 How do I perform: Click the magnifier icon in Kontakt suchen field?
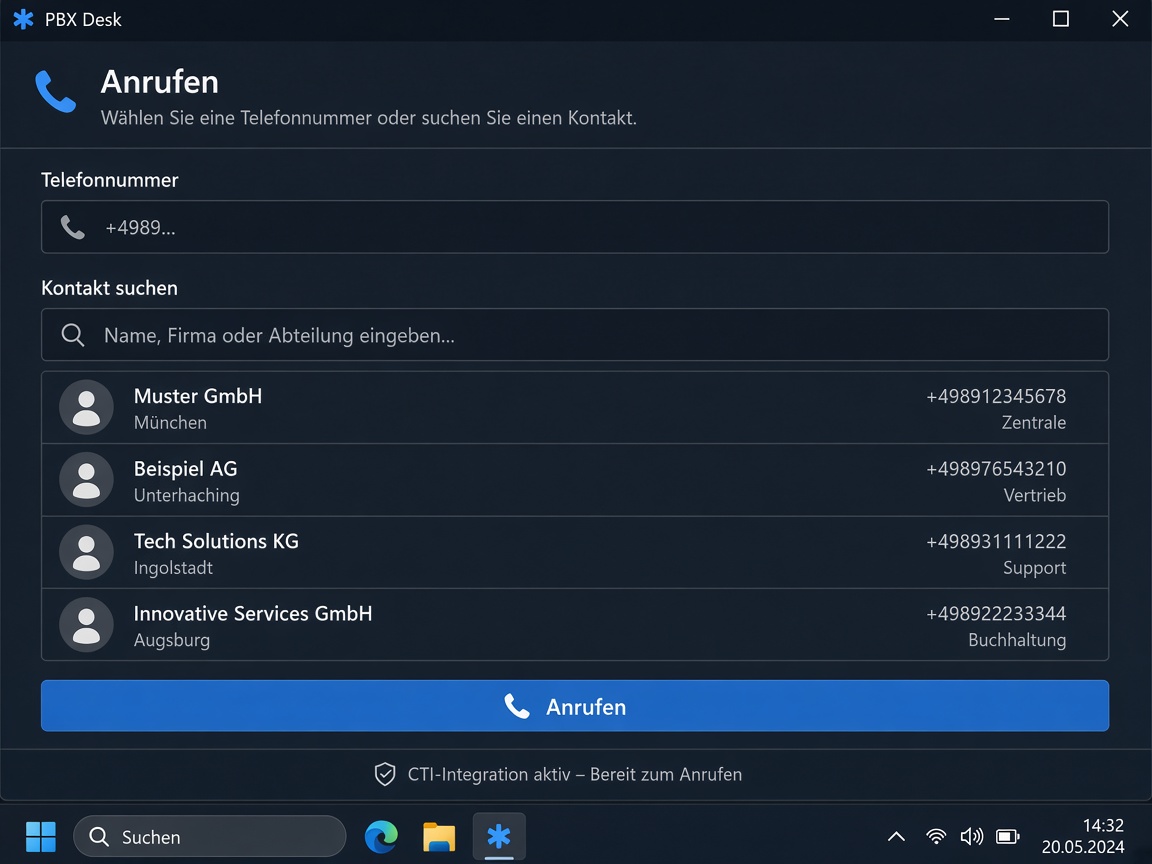click(x=73, y=335)
